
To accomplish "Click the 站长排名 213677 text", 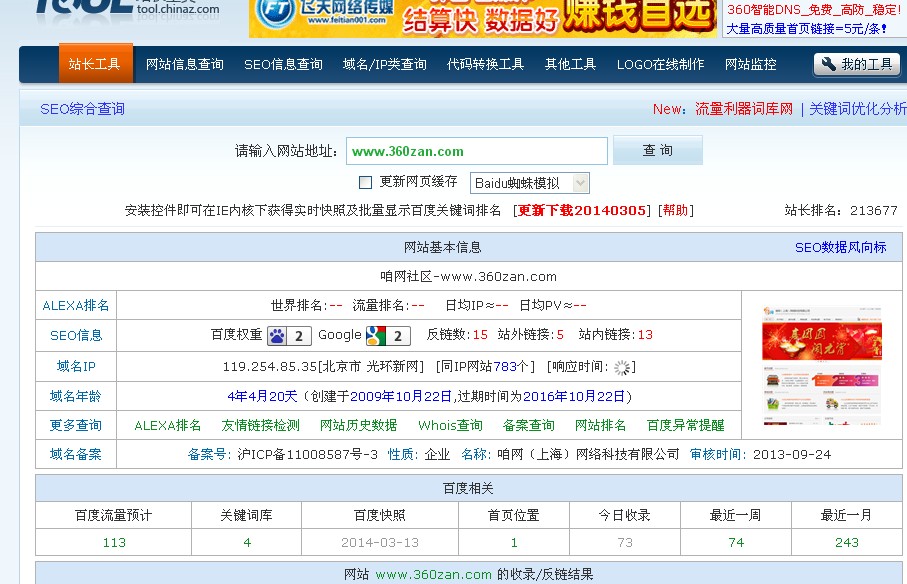I will (x=841, y=210).
